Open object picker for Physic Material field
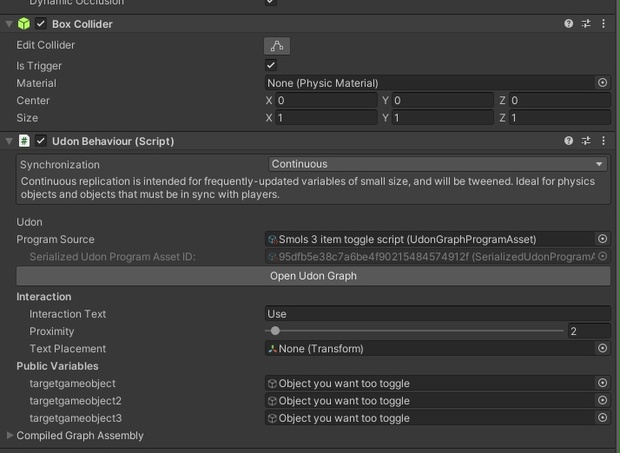The width and height of the screenshot is (620, 453). coord(602,83)
